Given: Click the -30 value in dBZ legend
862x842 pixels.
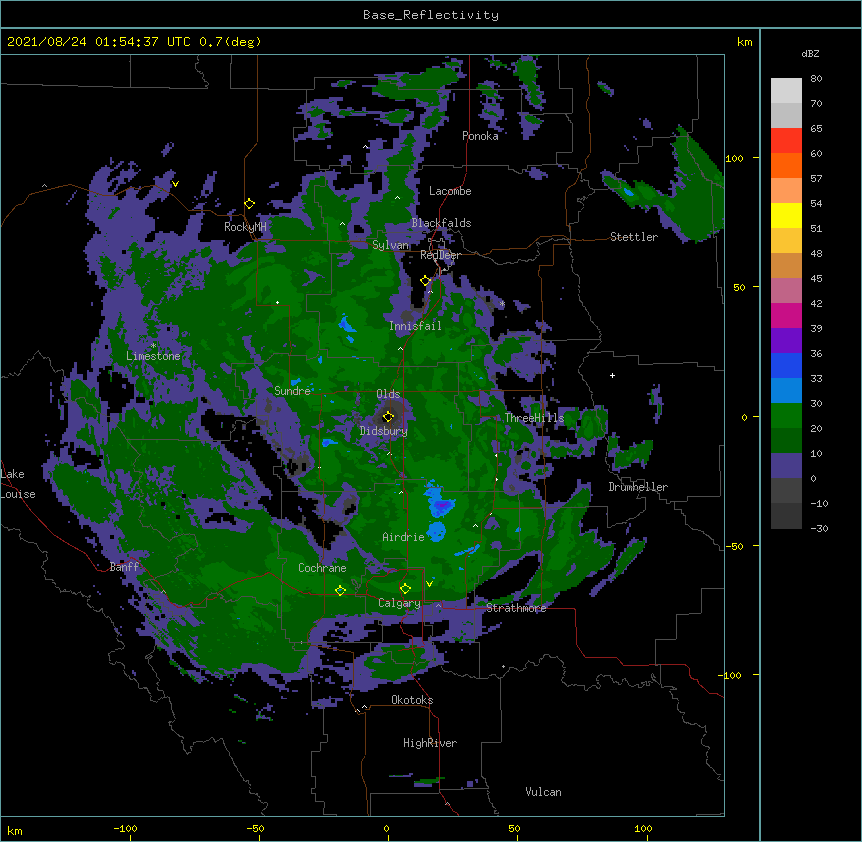Looking at the screenshot, I should tap(819, 528).
